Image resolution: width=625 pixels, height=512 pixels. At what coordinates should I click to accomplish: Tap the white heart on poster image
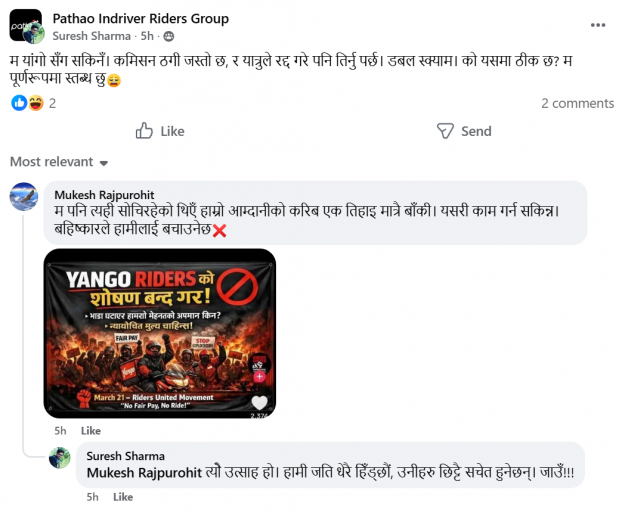(x=259, y=402)
